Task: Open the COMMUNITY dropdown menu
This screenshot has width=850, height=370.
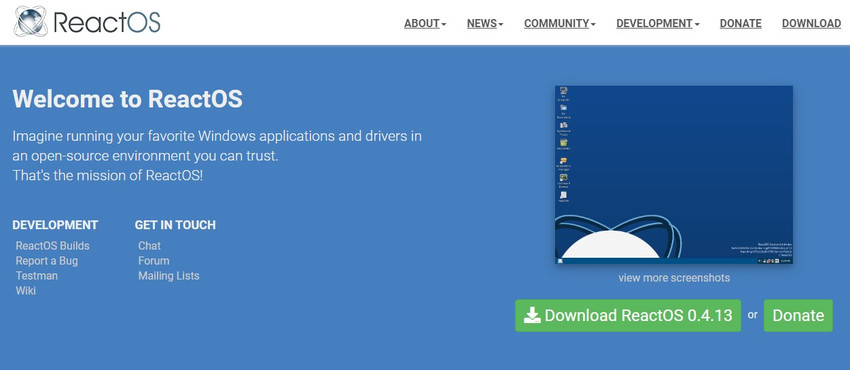Action: pos(560,23)
